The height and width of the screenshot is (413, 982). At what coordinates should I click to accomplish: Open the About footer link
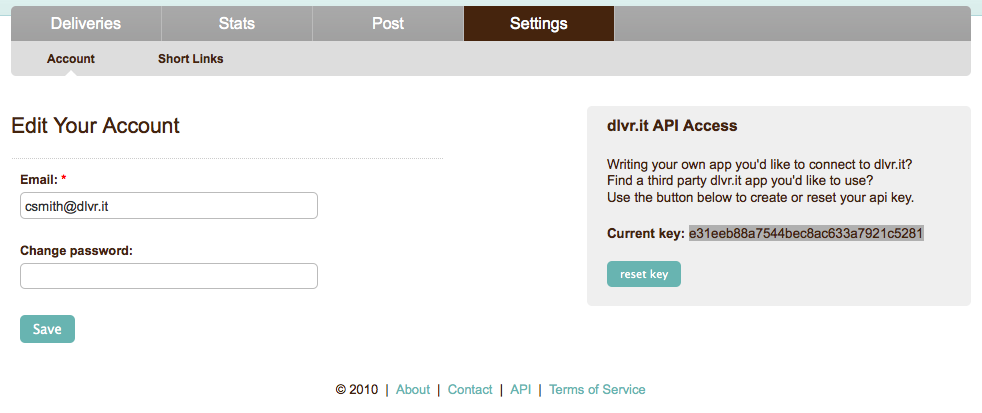(413, 390)
